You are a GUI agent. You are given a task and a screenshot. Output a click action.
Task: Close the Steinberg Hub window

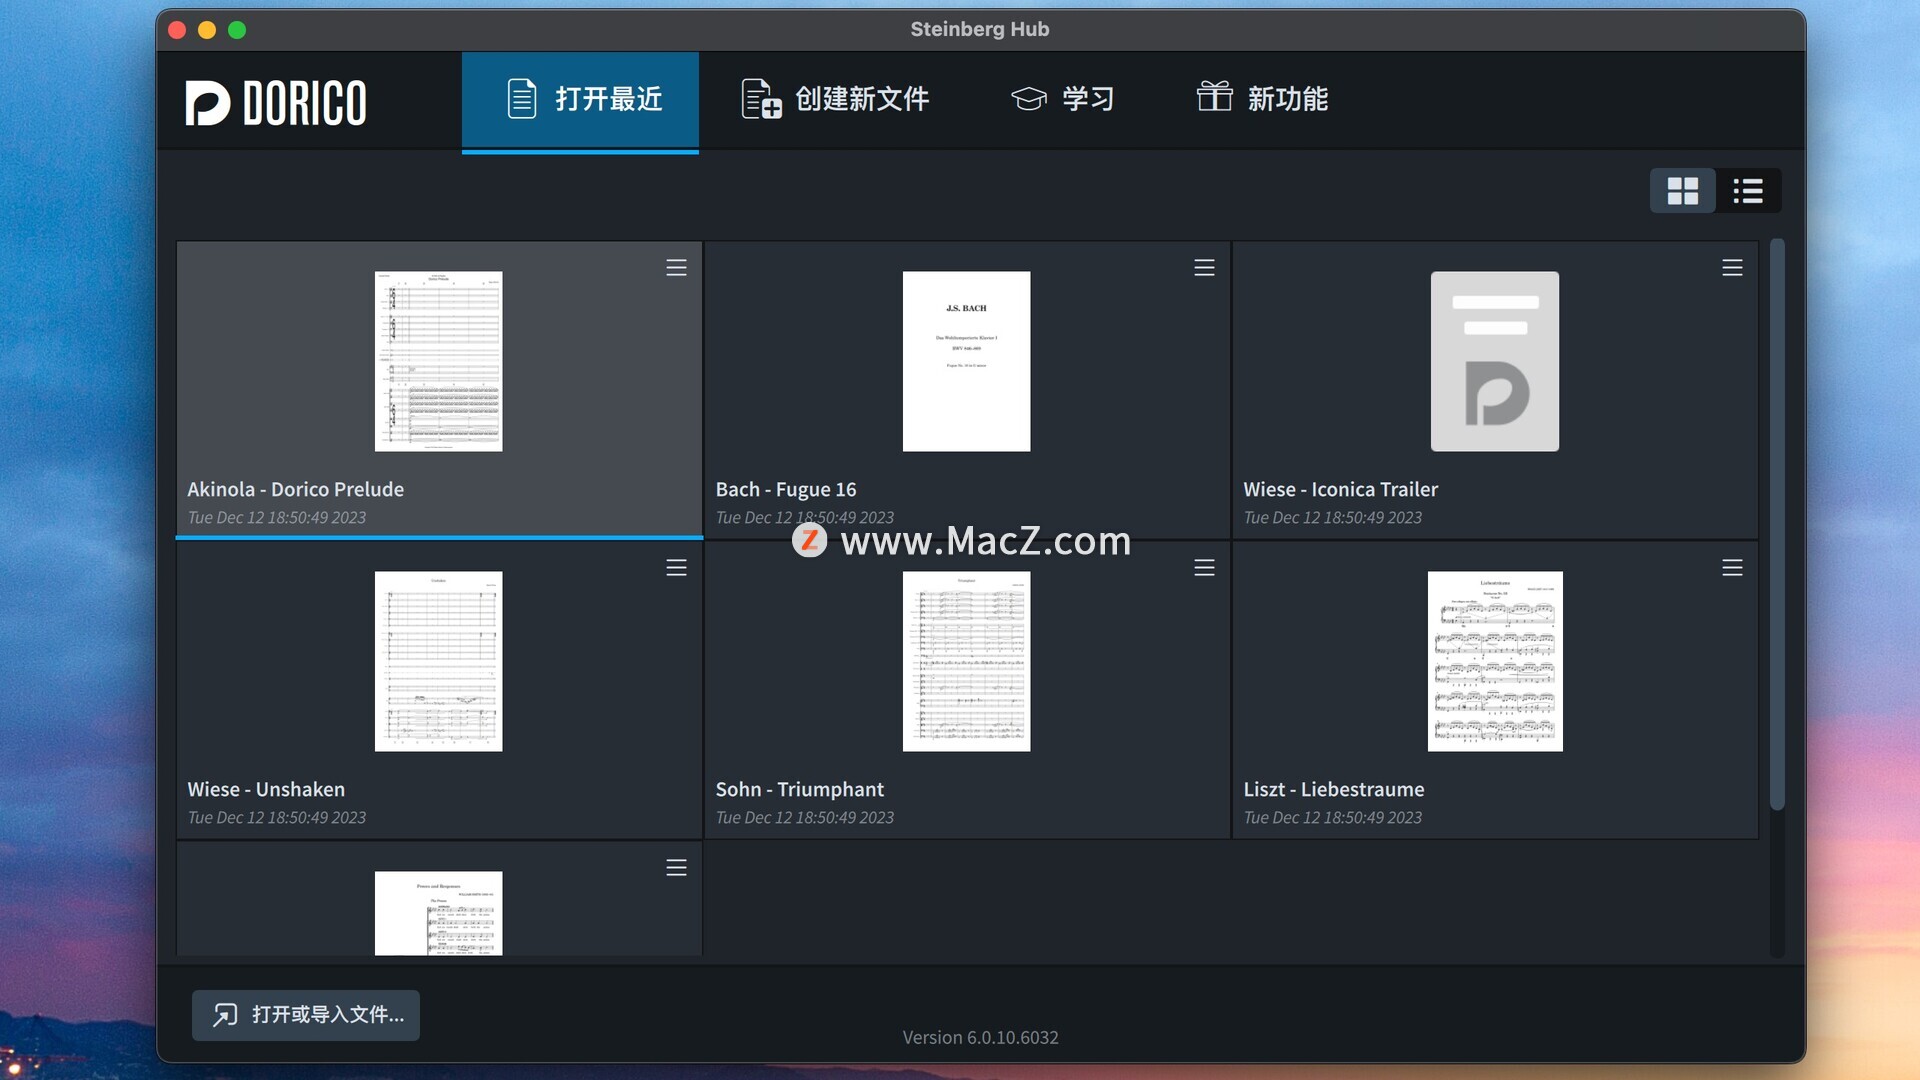(x=177, y=30)
